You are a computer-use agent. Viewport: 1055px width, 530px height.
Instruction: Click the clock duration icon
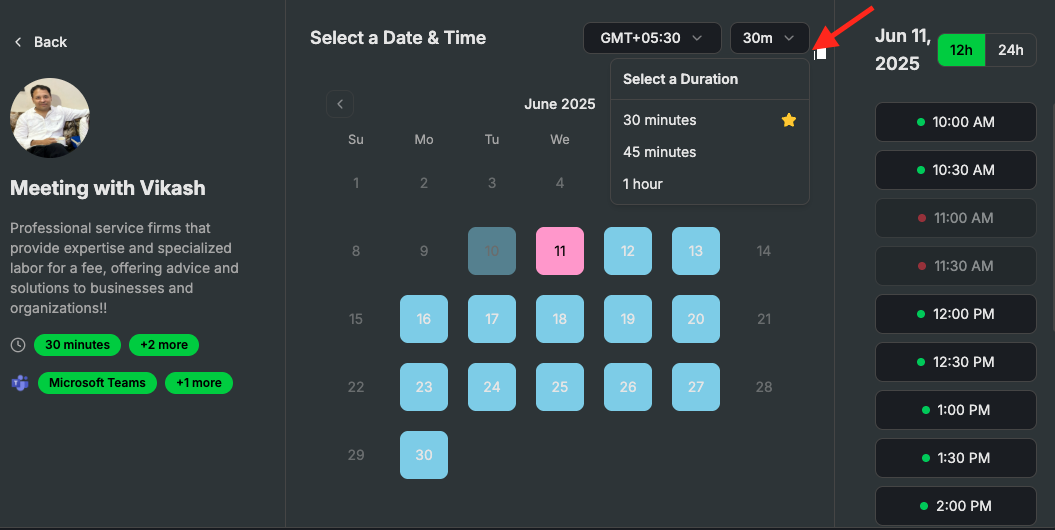click(x=18, y=345)
